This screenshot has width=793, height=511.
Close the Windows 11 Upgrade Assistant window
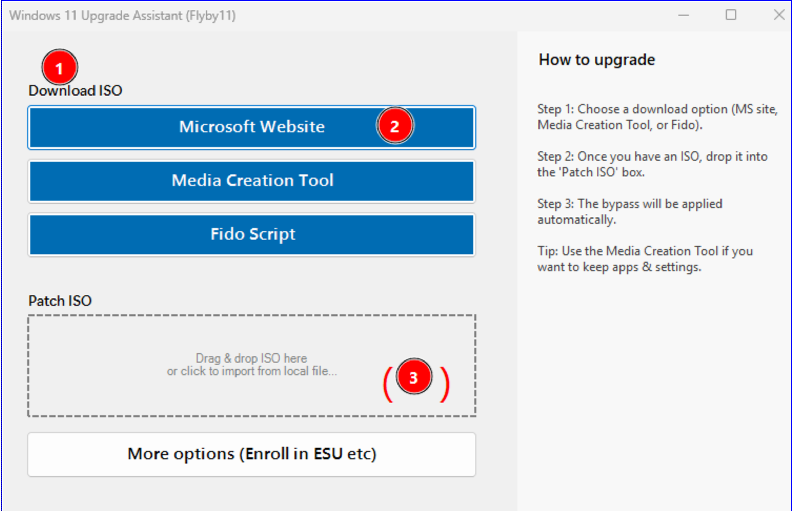tap(779, 15)
